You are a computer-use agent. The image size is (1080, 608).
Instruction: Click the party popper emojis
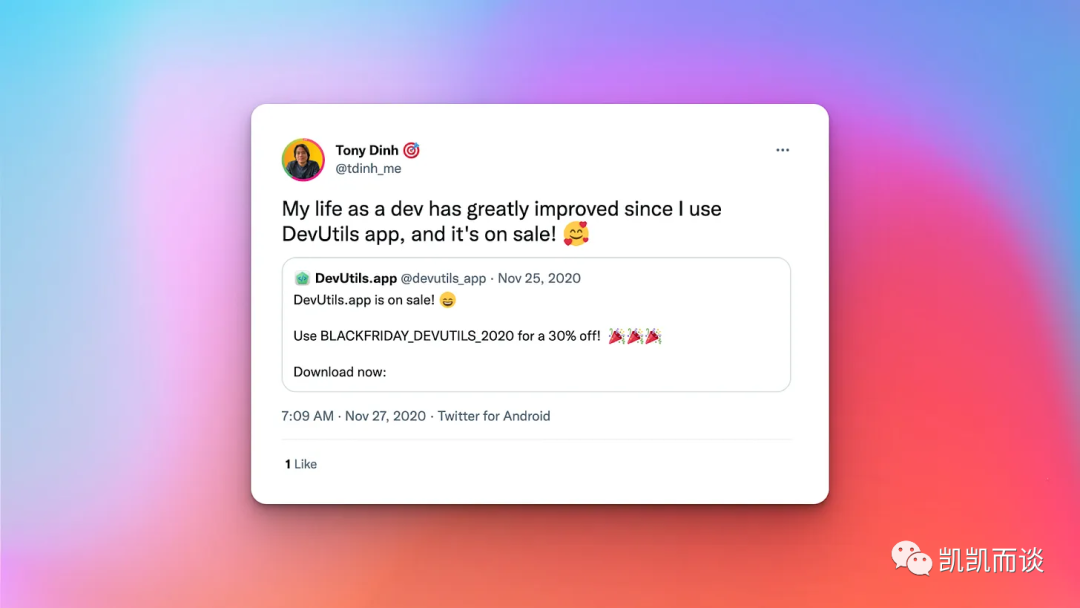coord(634,336)
